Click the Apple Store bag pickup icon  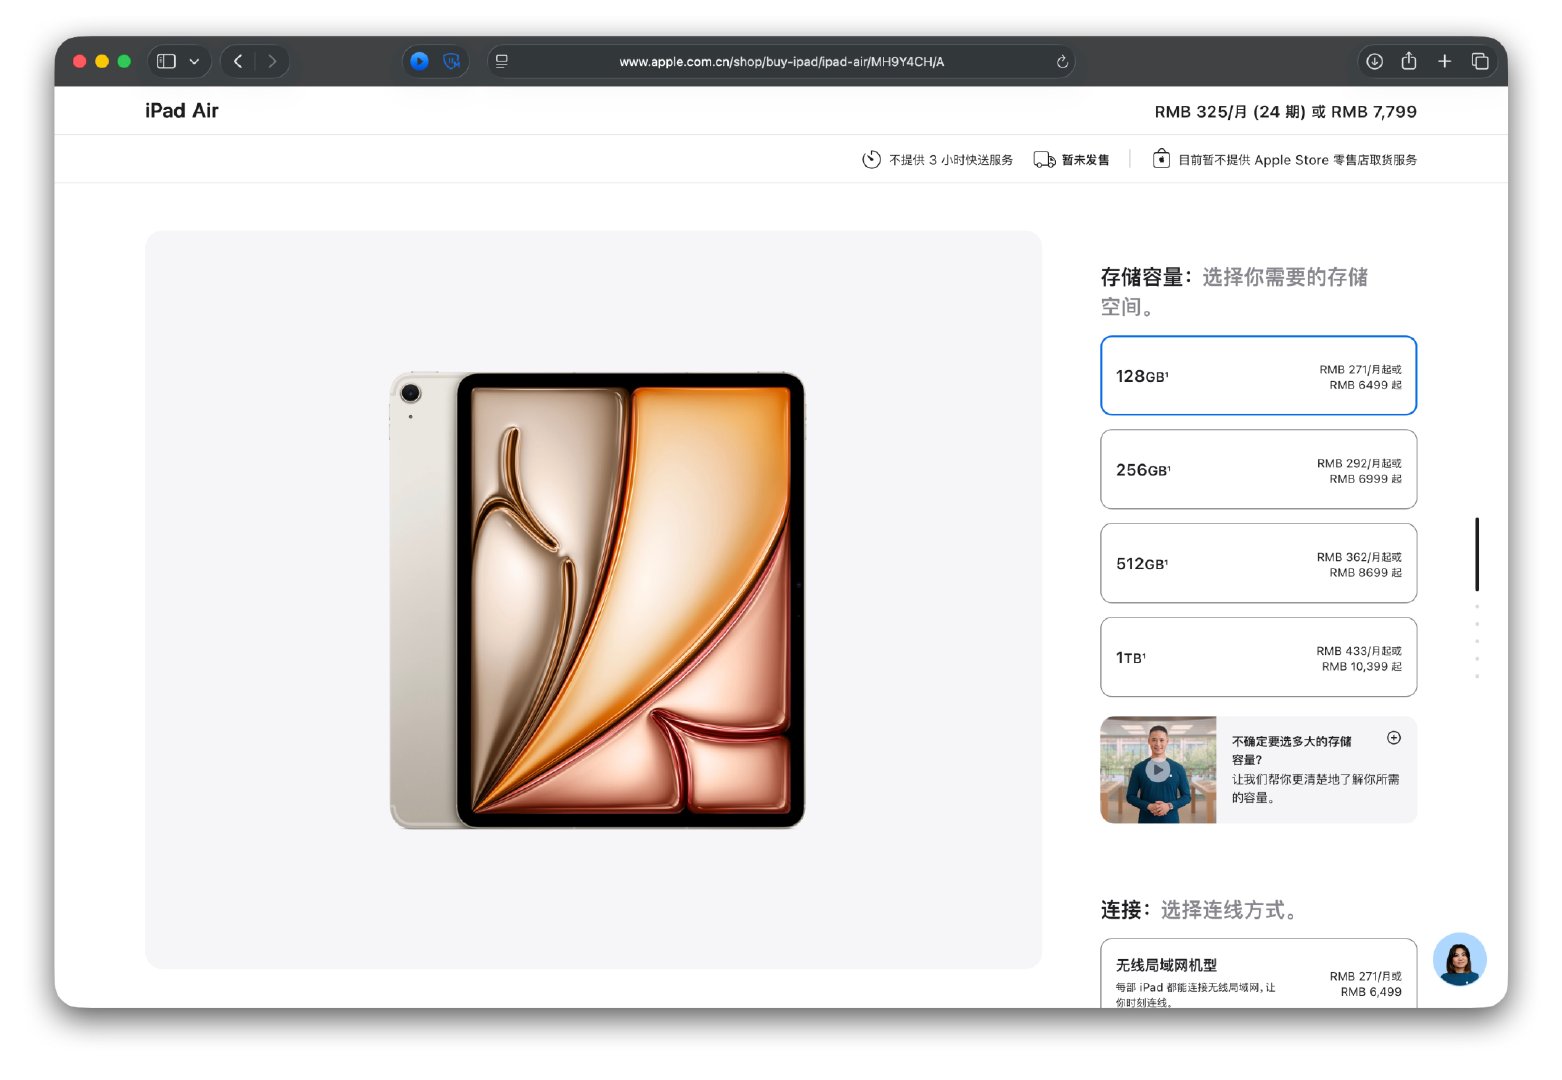[x=1161, y=159]
